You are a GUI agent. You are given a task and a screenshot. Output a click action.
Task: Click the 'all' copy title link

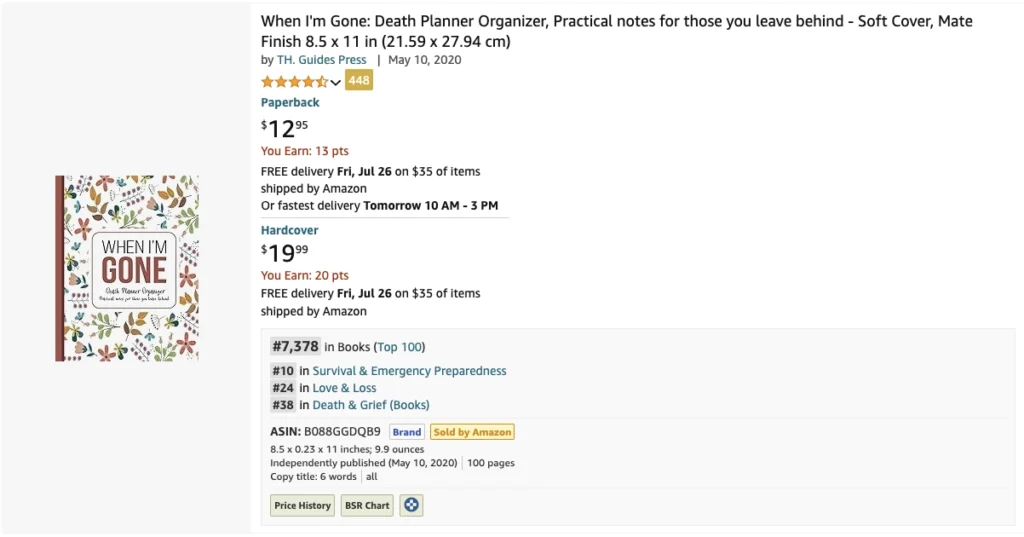tap(372, 476)
